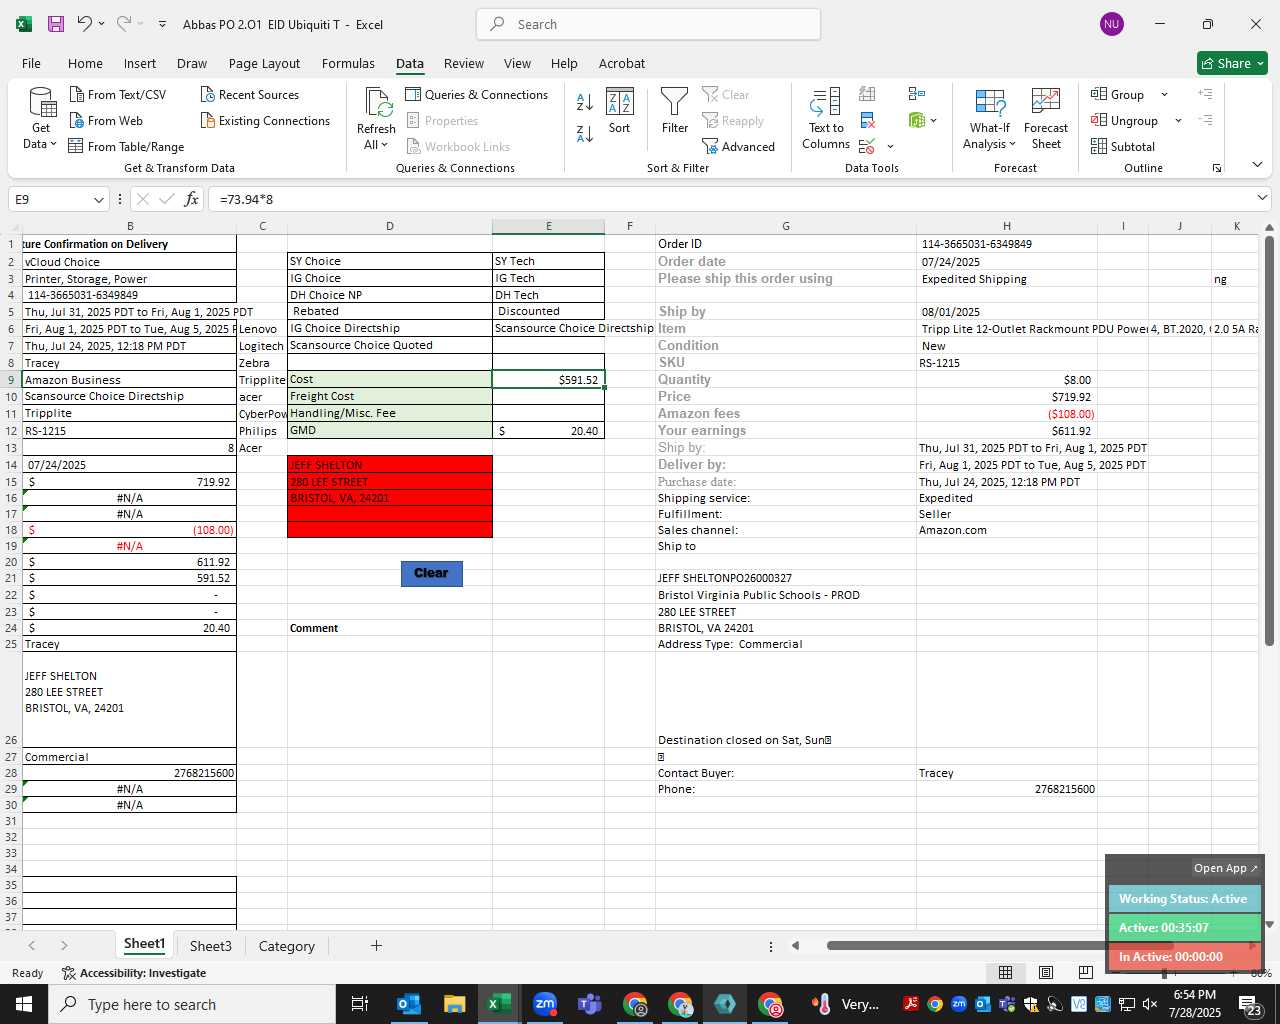Switch to the Home tab

pos(85,63)
